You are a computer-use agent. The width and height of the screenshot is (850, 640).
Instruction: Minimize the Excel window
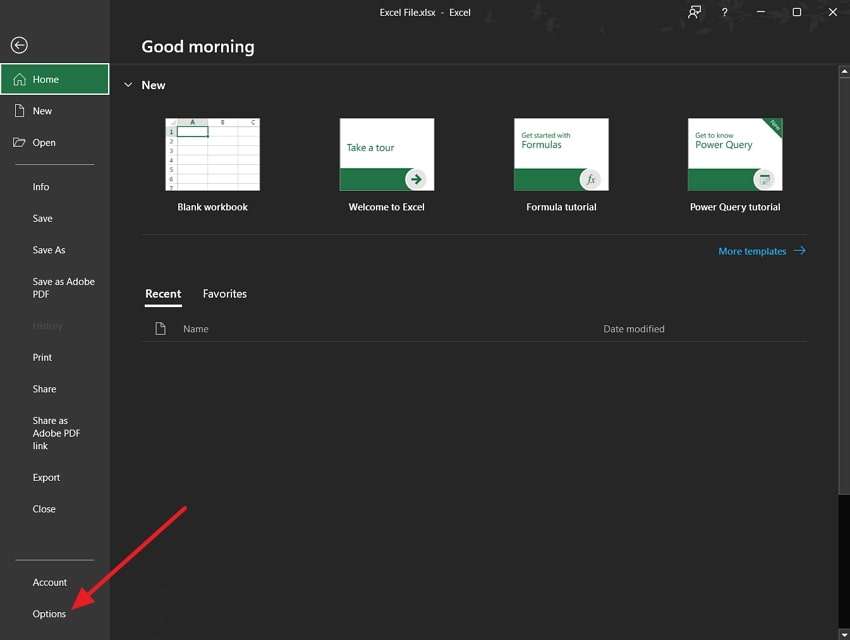(x=761, y=12)
